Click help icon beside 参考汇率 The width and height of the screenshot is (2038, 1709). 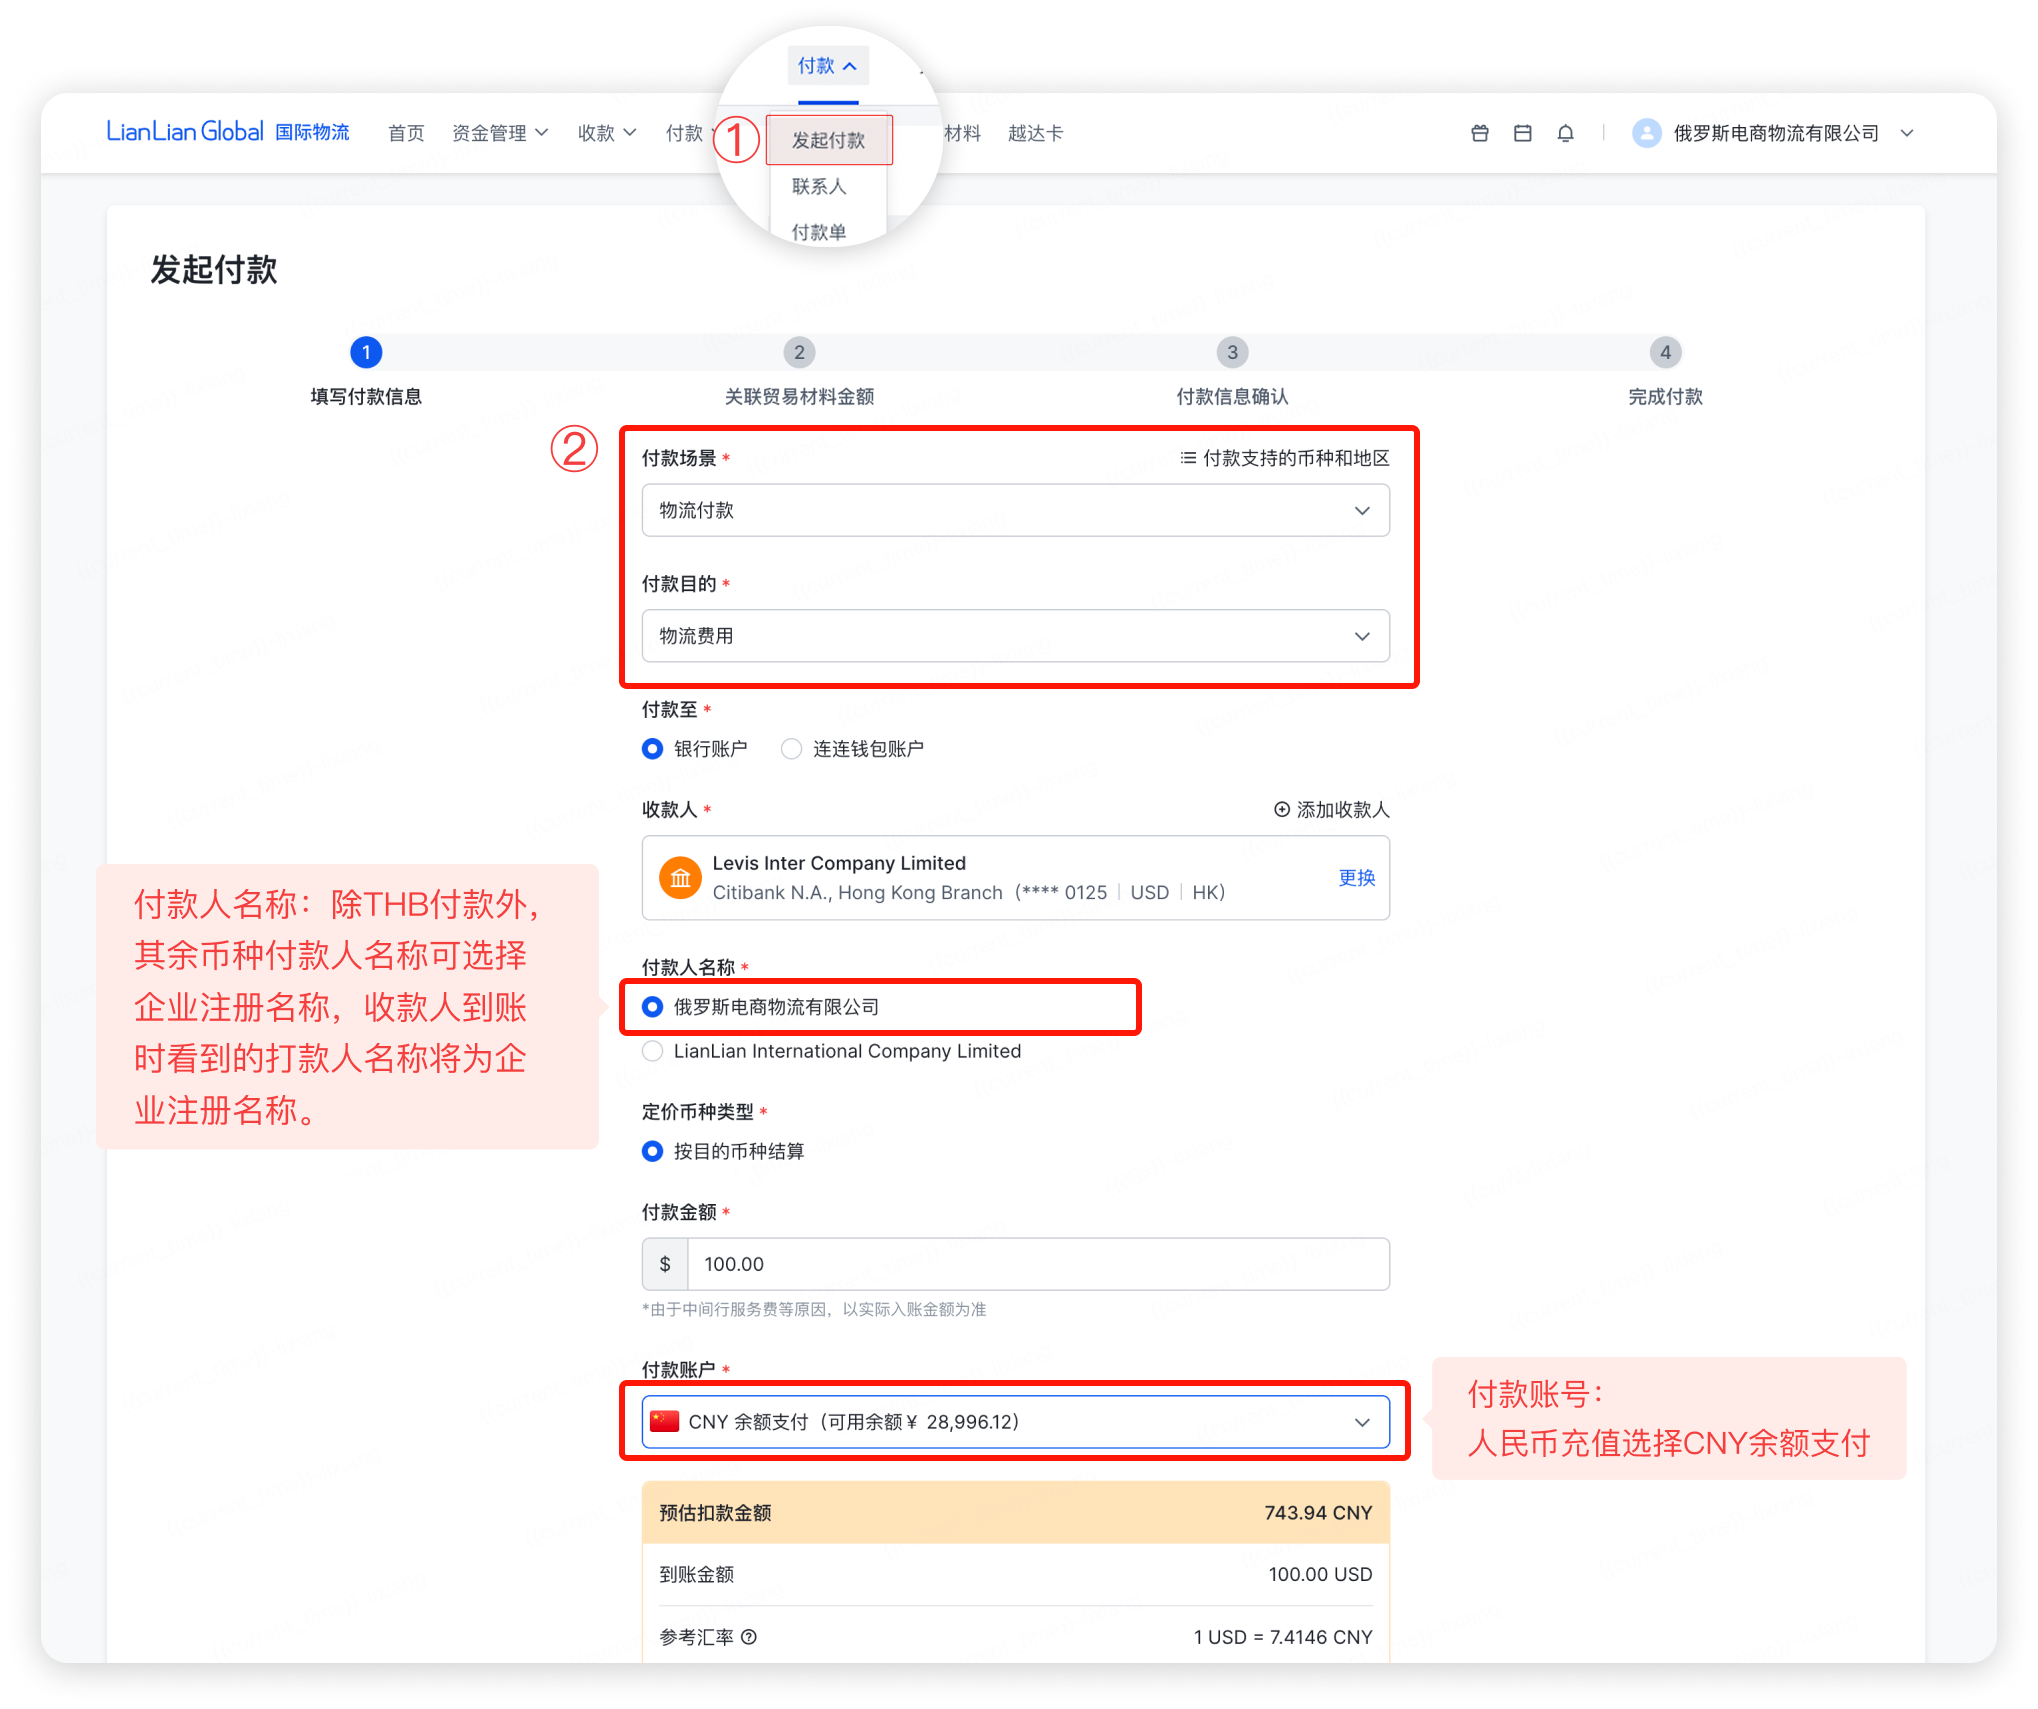pyautogui.click(x=749, y=1637)
